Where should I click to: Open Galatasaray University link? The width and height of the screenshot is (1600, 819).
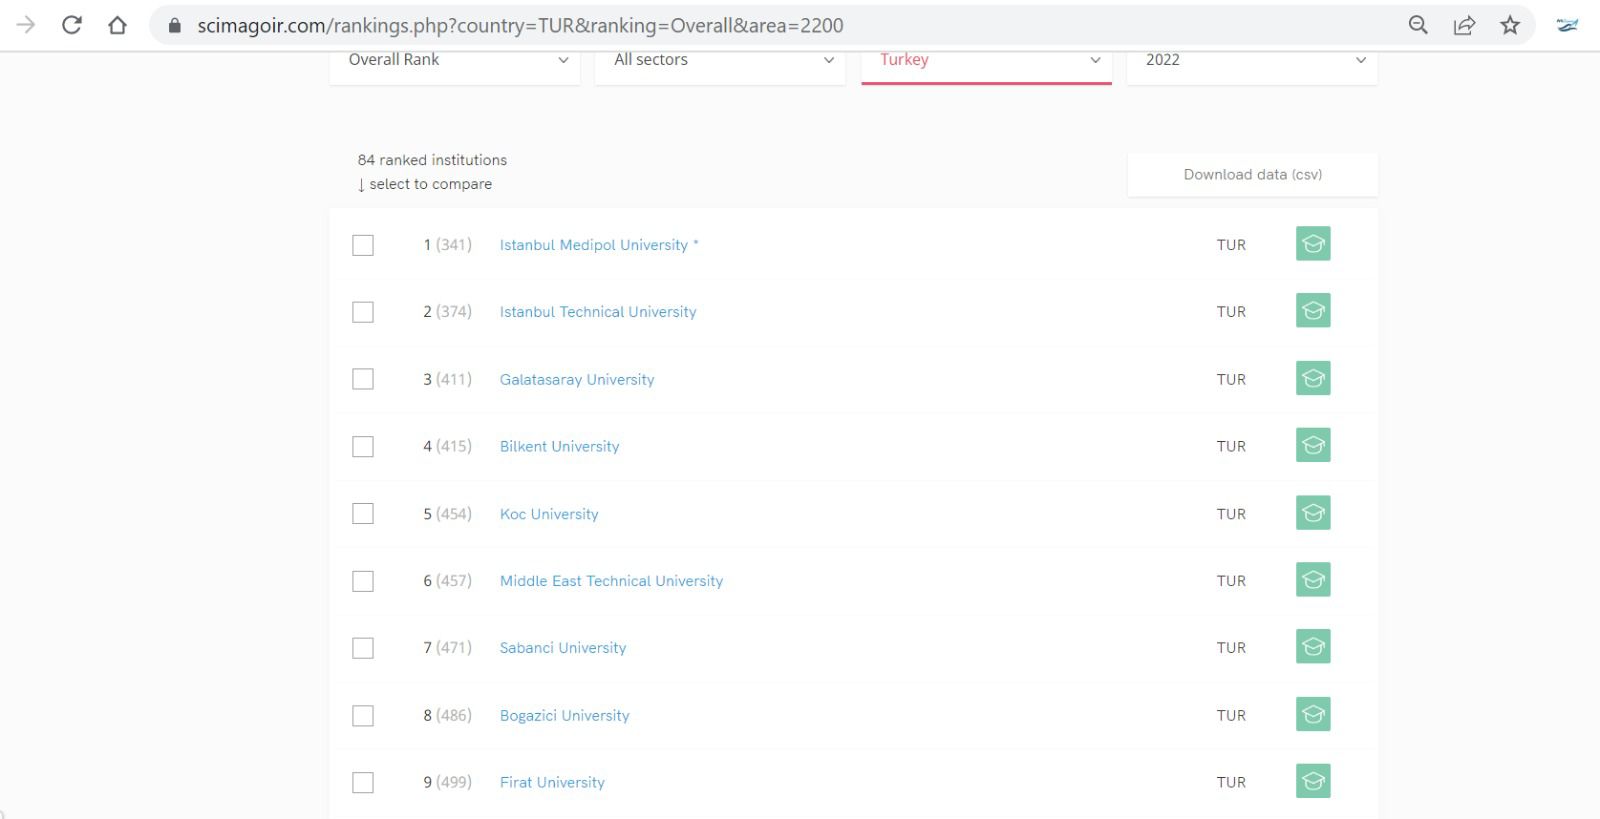(577, 379)
